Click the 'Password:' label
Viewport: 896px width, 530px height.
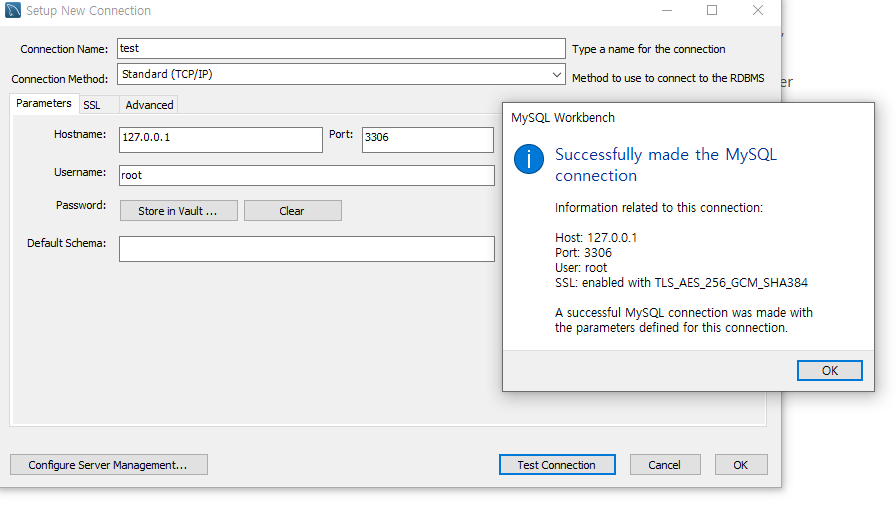[x=81, y=205]
